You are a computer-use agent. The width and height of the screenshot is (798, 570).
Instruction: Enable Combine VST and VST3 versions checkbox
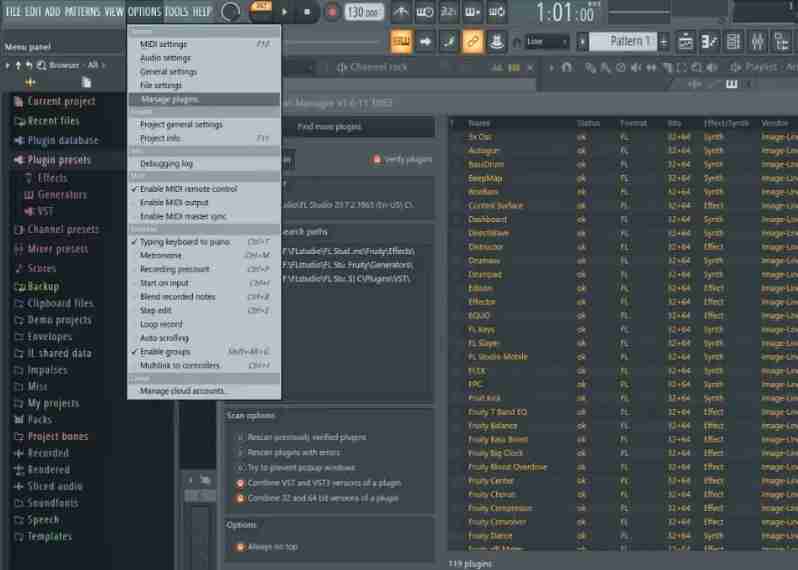point(240,483)
